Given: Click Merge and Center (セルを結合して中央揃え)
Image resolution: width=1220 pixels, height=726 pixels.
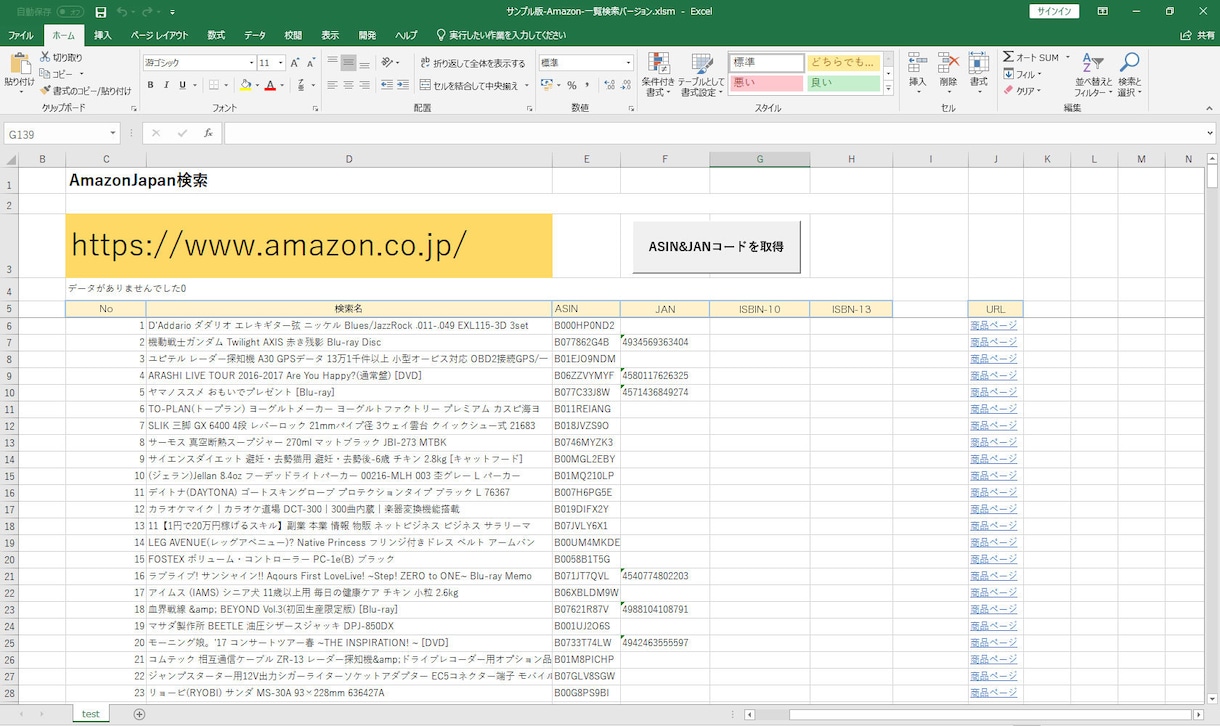Looking at the screenshot, I should point(468,85).
